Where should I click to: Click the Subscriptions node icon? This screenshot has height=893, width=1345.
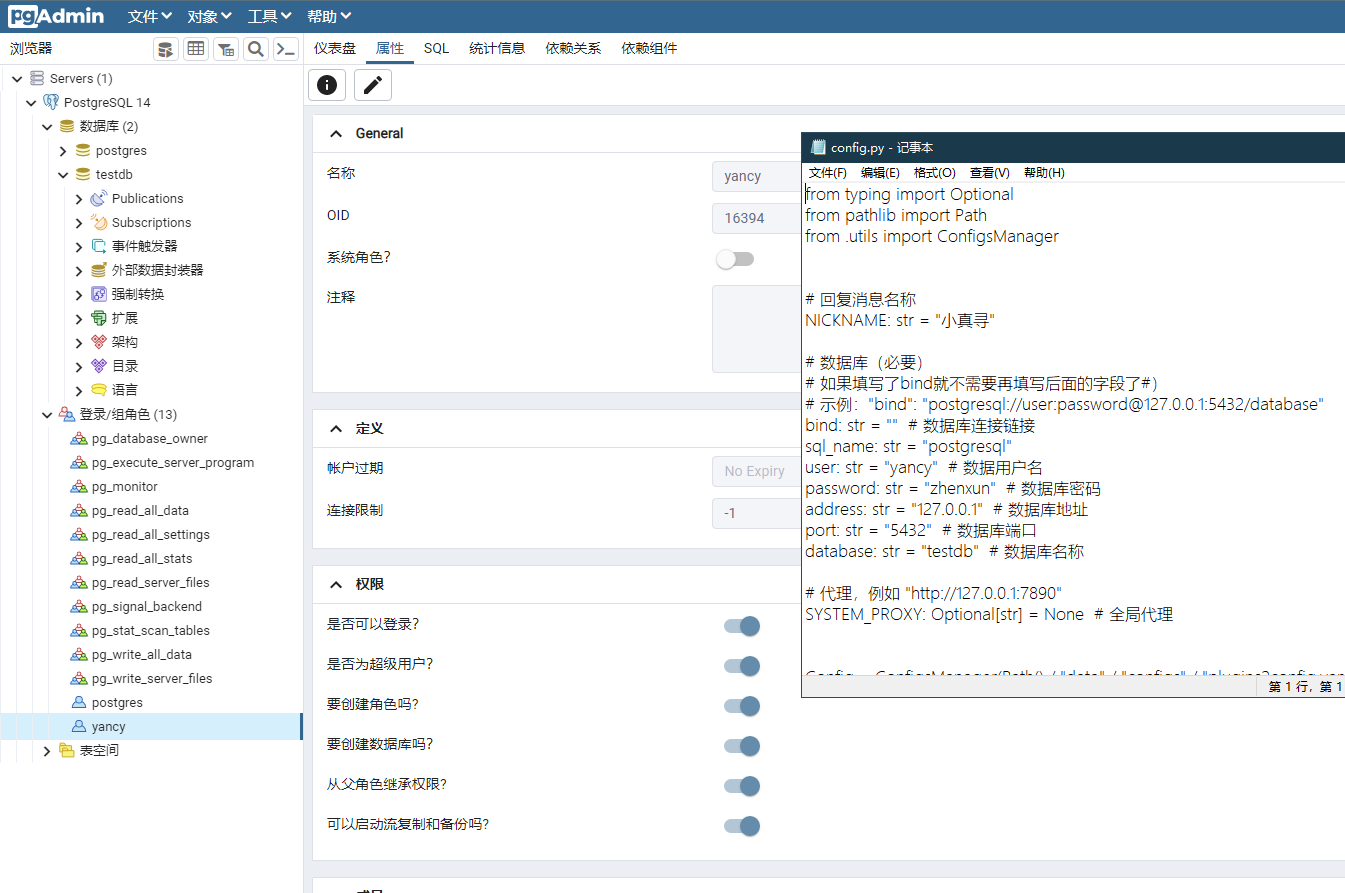click(x=98, y=222)
